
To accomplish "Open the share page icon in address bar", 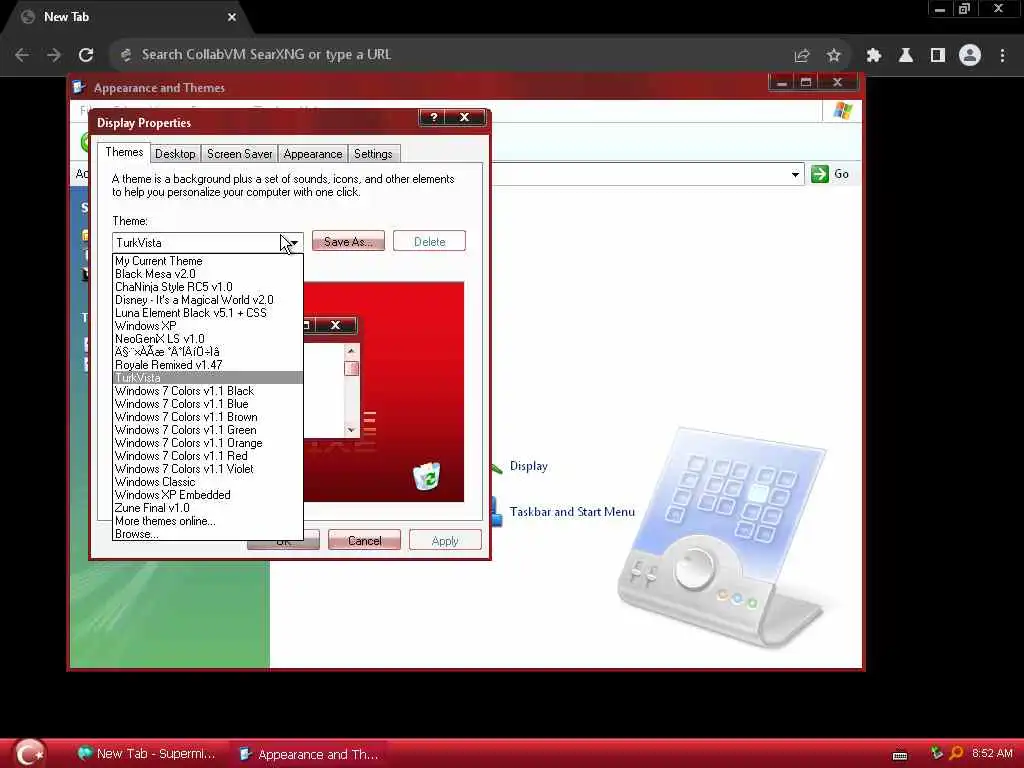I will [x=801, y=56].
